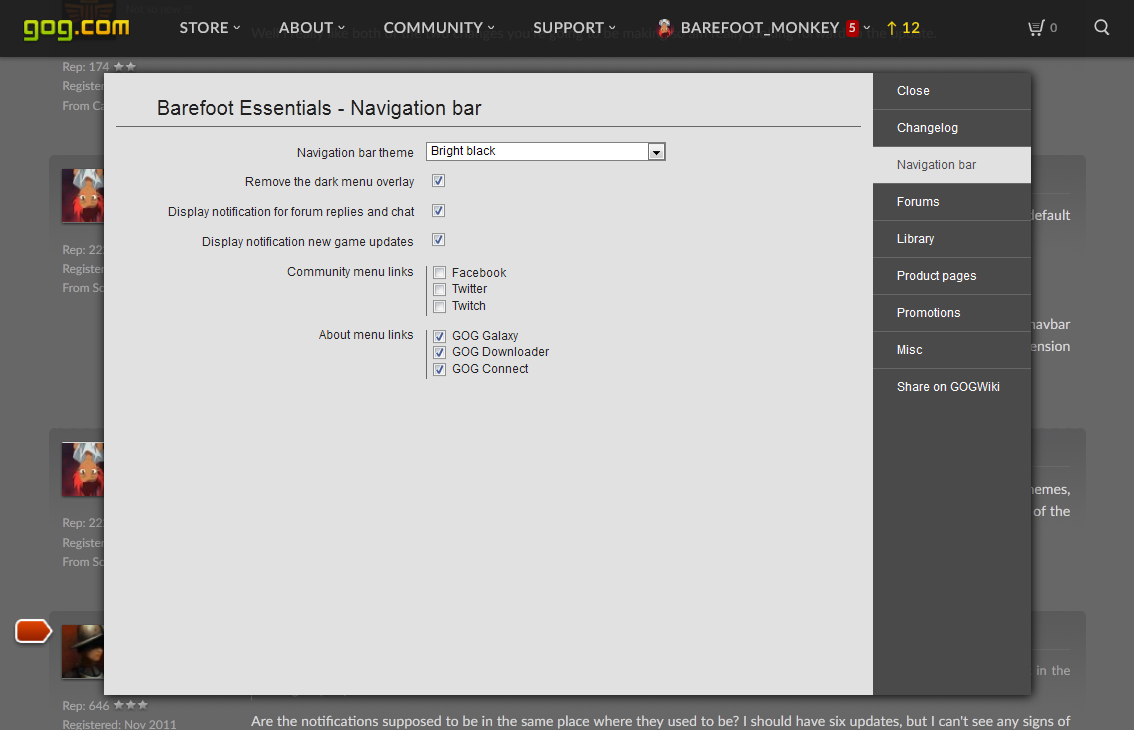Enable the Twitter community link checkbox
Viewport: 1134px width, 730px height.
(x=439, y=289)
